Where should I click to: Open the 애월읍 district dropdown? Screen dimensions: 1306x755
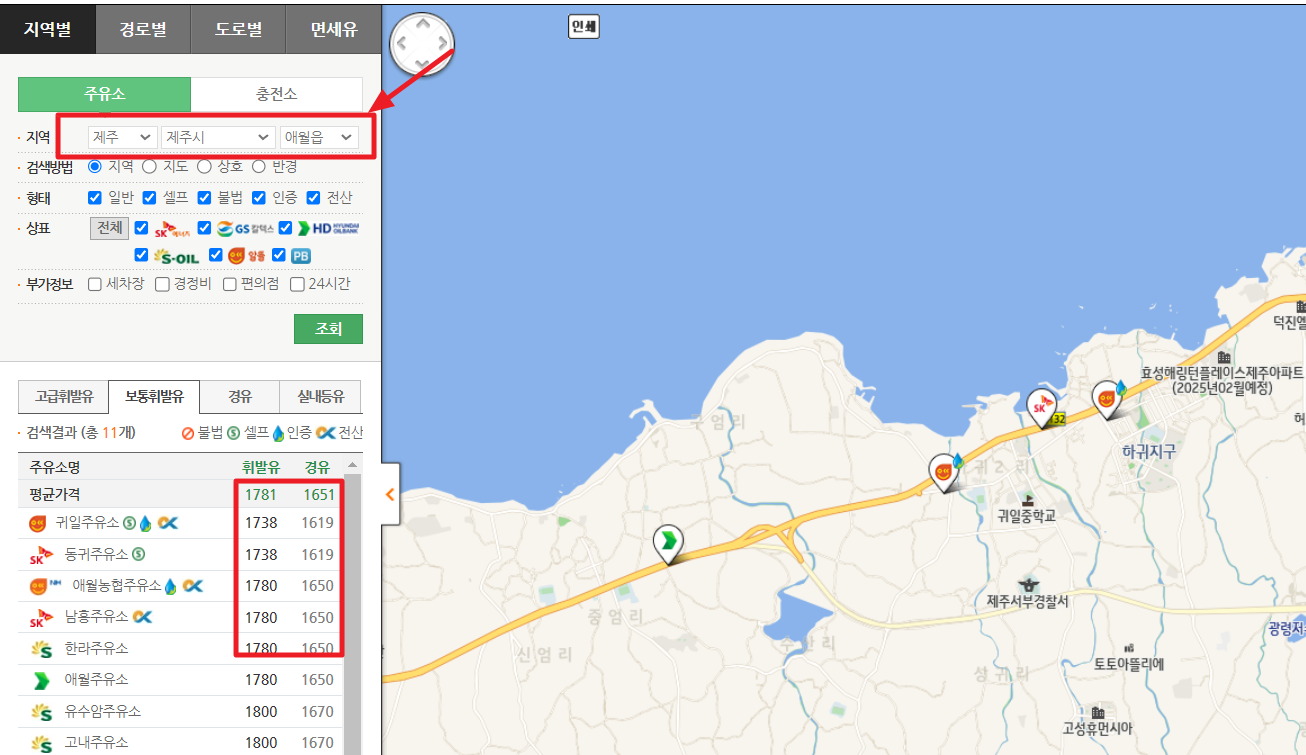(x=319, y=137)
